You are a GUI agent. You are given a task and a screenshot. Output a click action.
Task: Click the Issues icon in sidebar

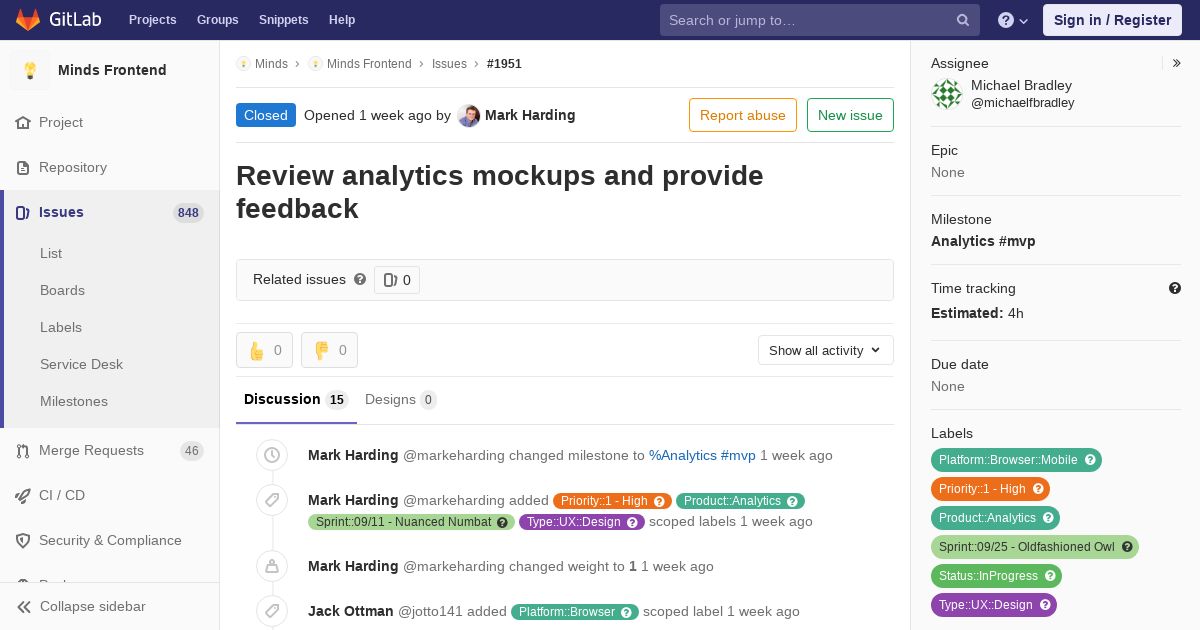click(23, 213)
